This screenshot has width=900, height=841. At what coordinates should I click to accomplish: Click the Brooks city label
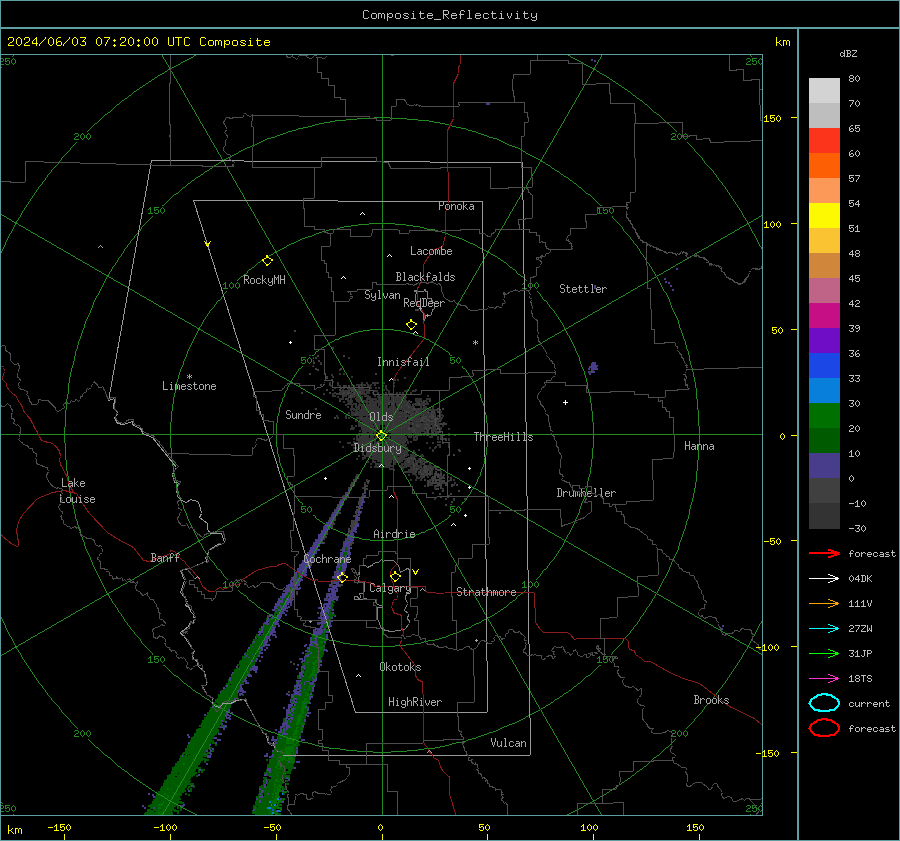pyautogui.click(x=711, y=700)
